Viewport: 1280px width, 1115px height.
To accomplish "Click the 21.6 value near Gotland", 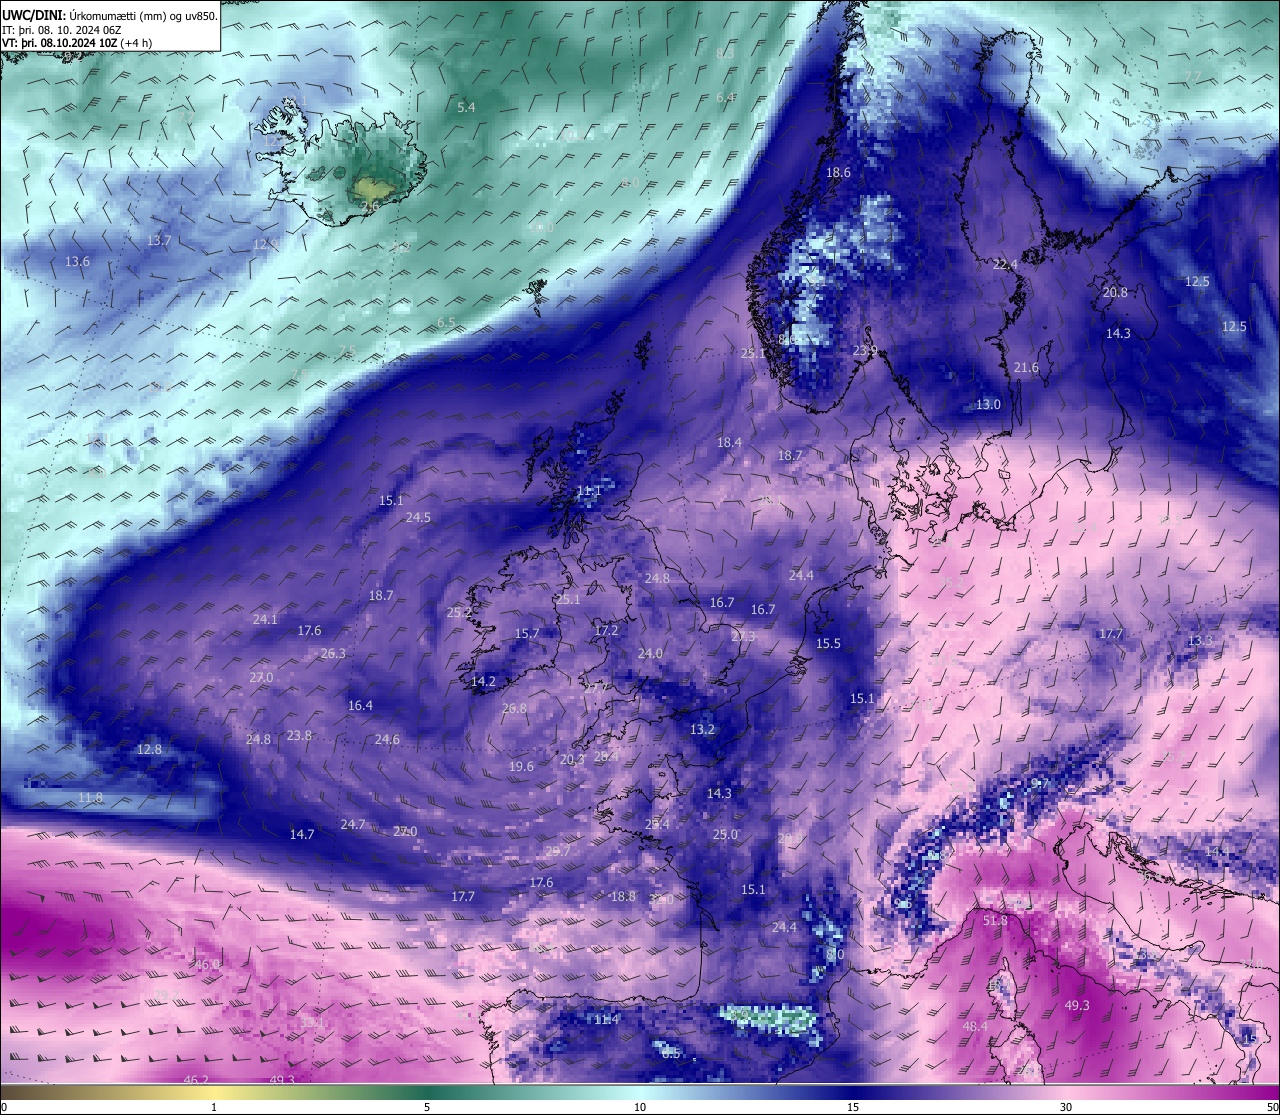I will tap(1026, 367).
